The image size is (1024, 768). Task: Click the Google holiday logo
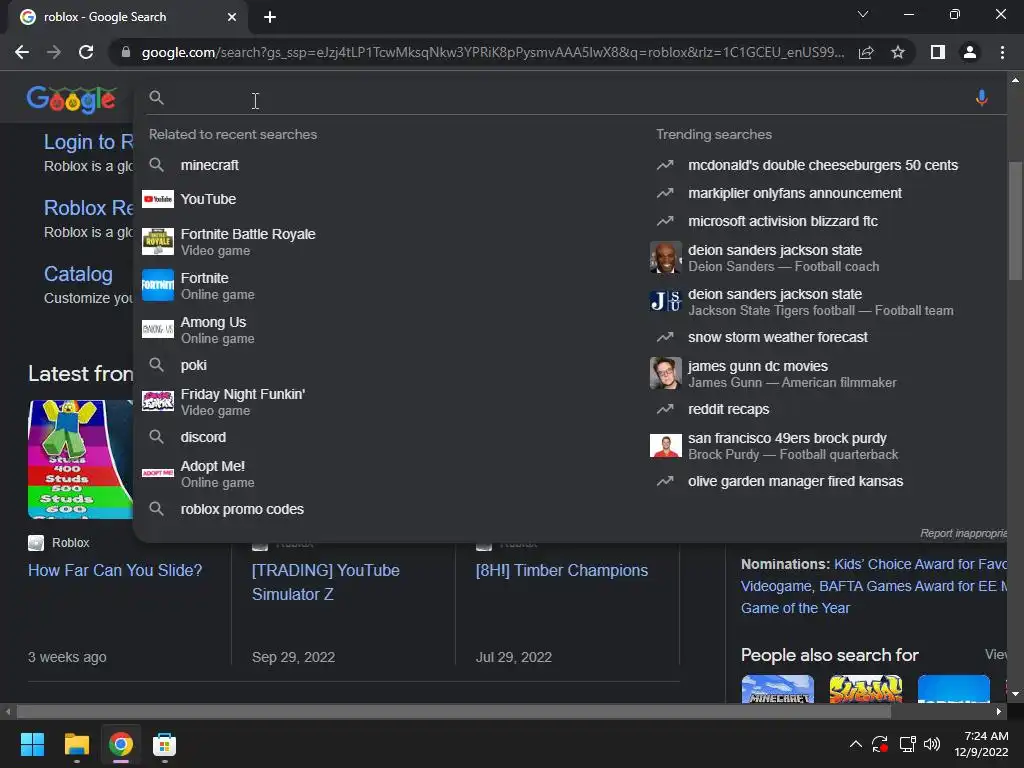pos(72,99)
